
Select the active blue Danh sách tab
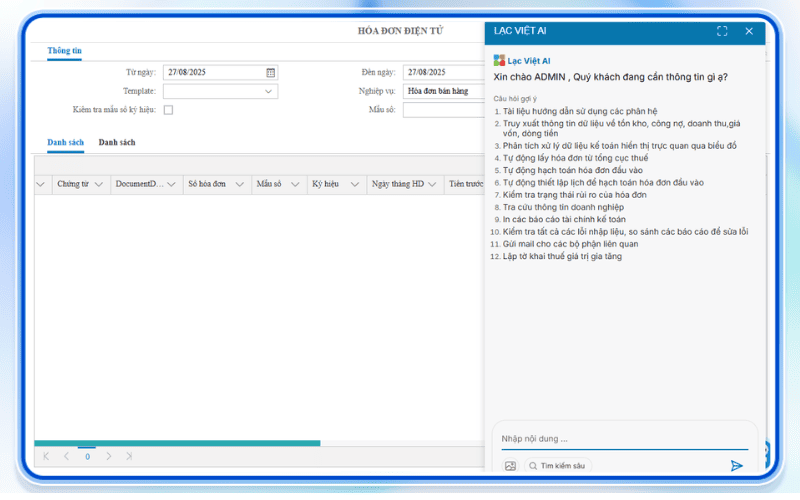(65, 142)
